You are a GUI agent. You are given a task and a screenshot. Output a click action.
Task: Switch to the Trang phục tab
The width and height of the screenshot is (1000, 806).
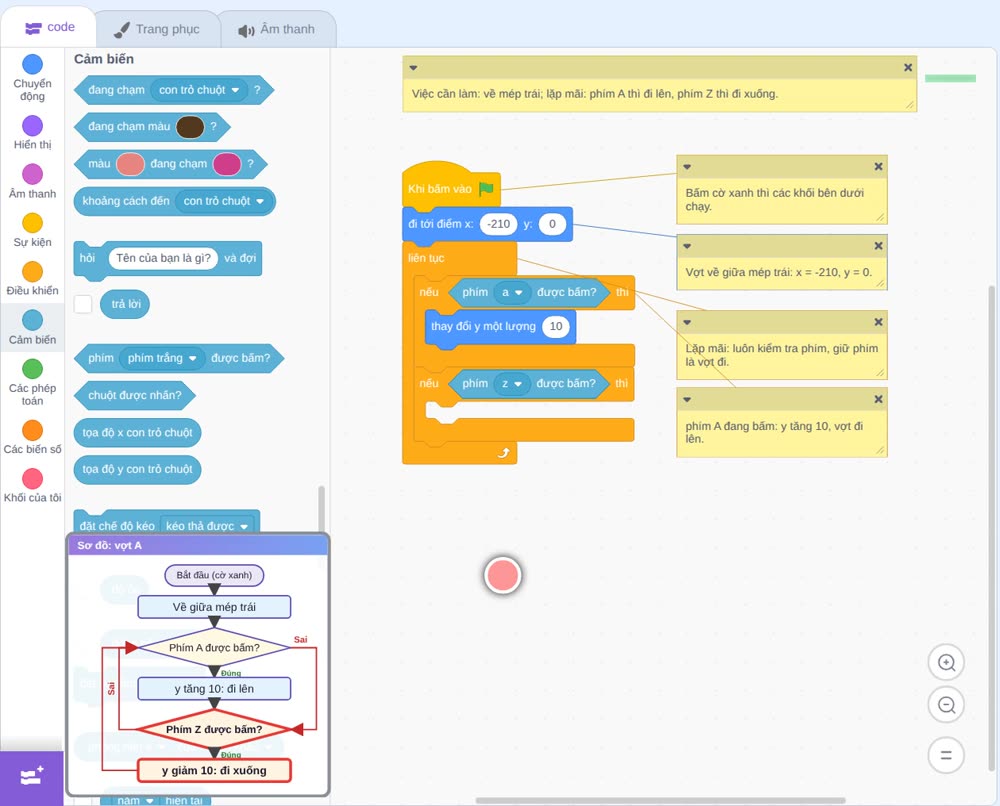tap(157, 29)
